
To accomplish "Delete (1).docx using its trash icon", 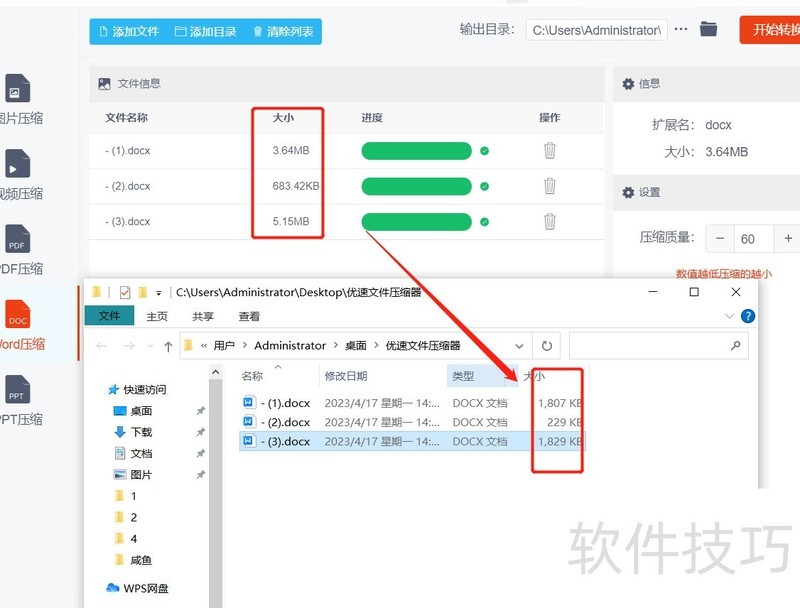I will point(547,149).
